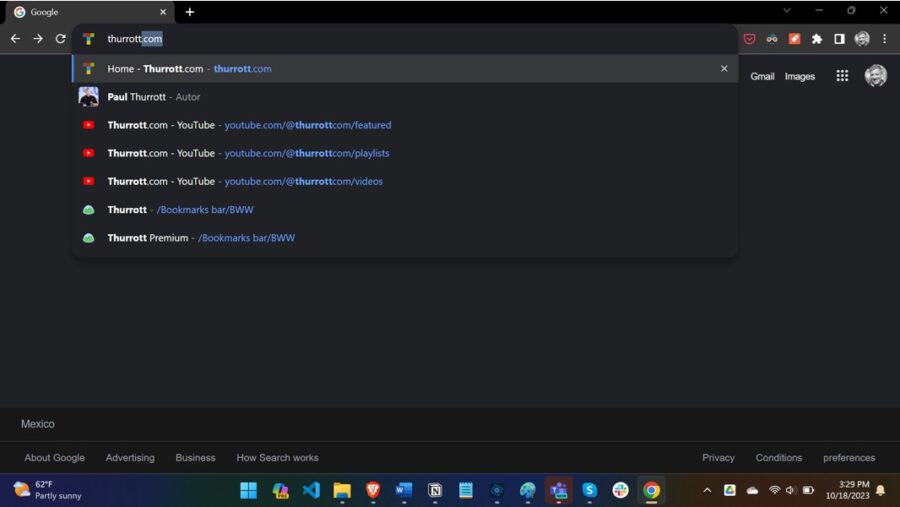The image size is (900, 507).
Task: Click the glasses extension icon
Action: point(771,39)
